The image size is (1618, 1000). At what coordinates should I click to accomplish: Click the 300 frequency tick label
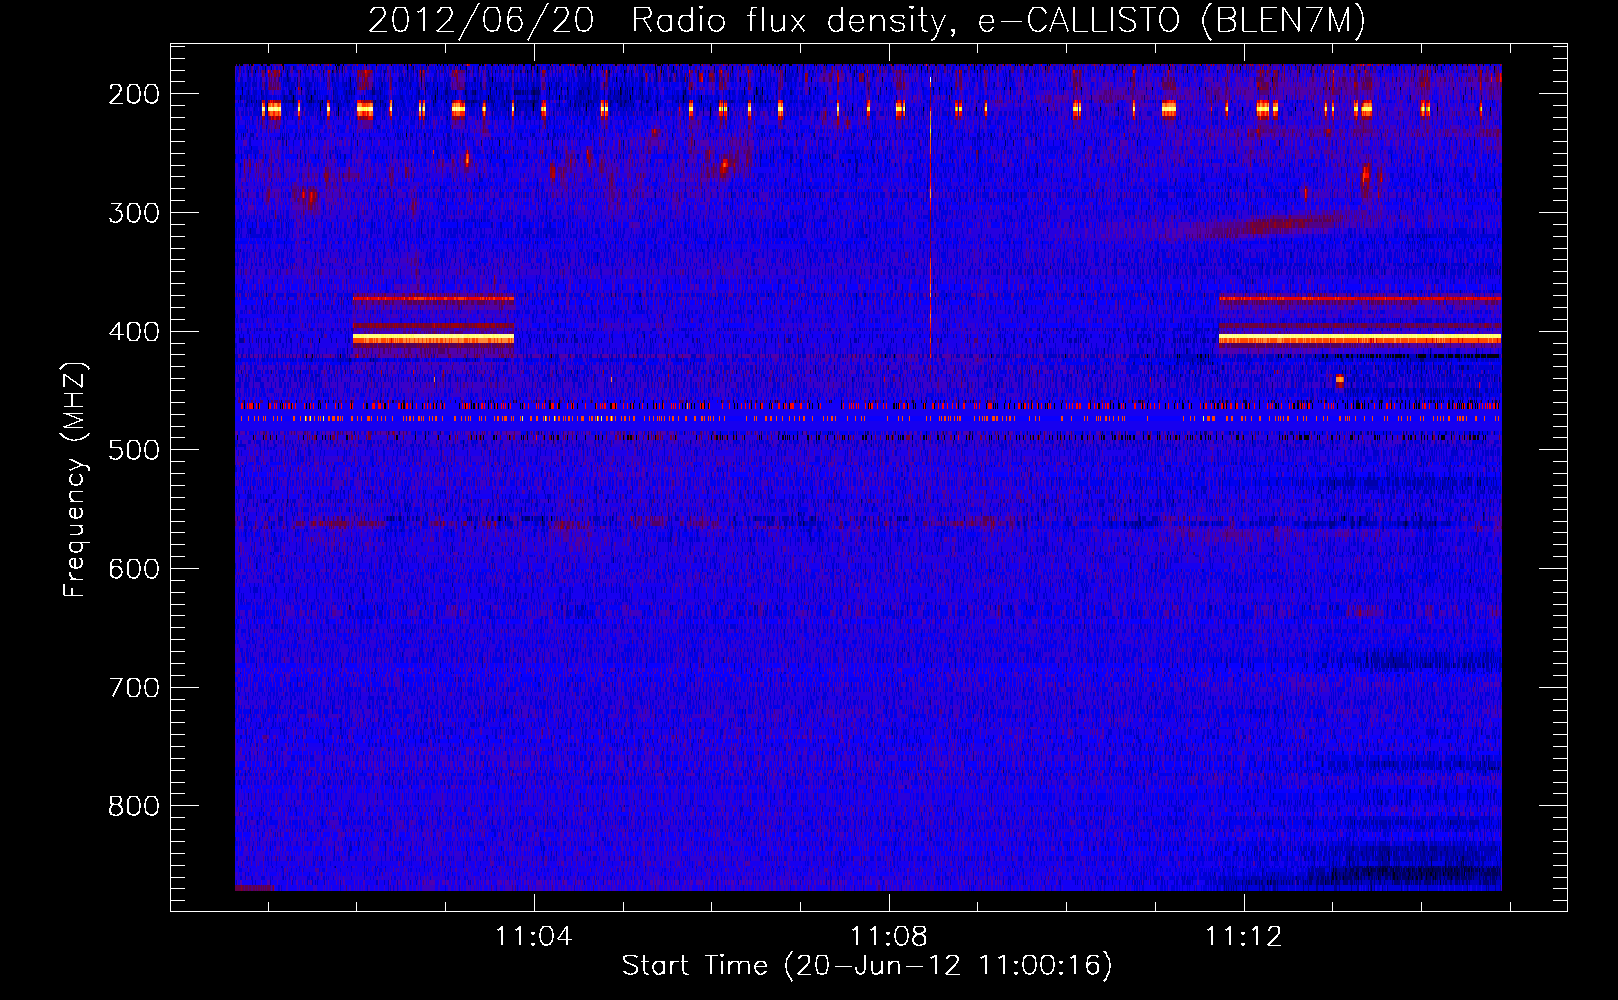pyautogui.click(x=134, y=213)
